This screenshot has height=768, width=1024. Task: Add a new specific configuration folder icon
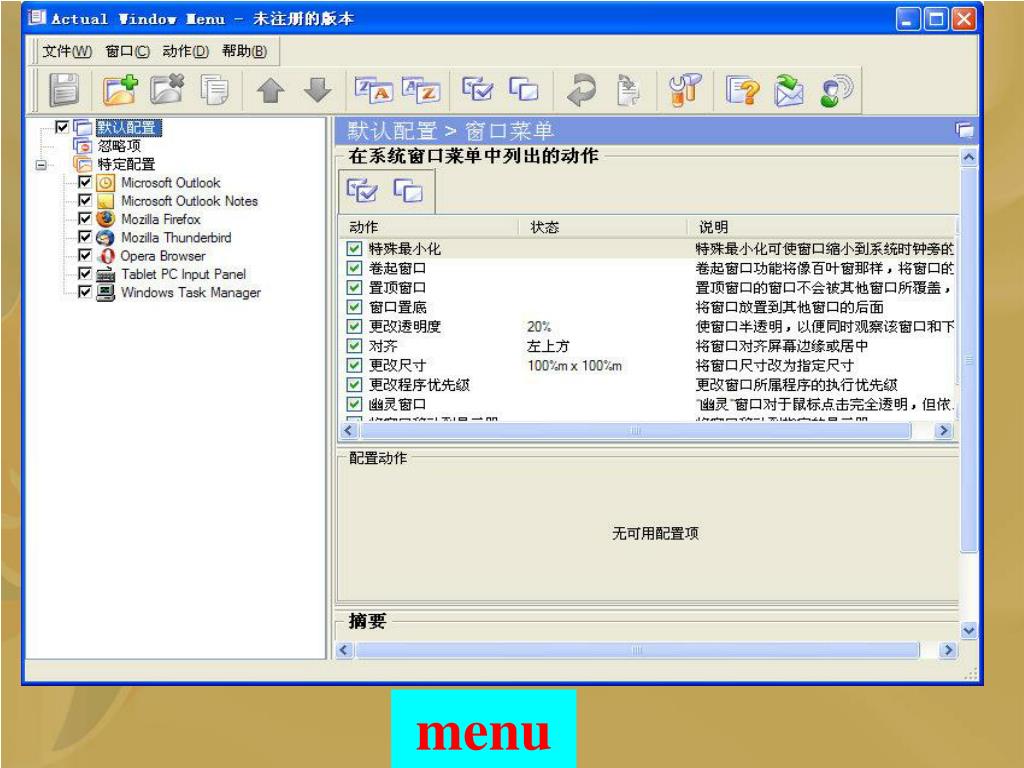point(120,89)
